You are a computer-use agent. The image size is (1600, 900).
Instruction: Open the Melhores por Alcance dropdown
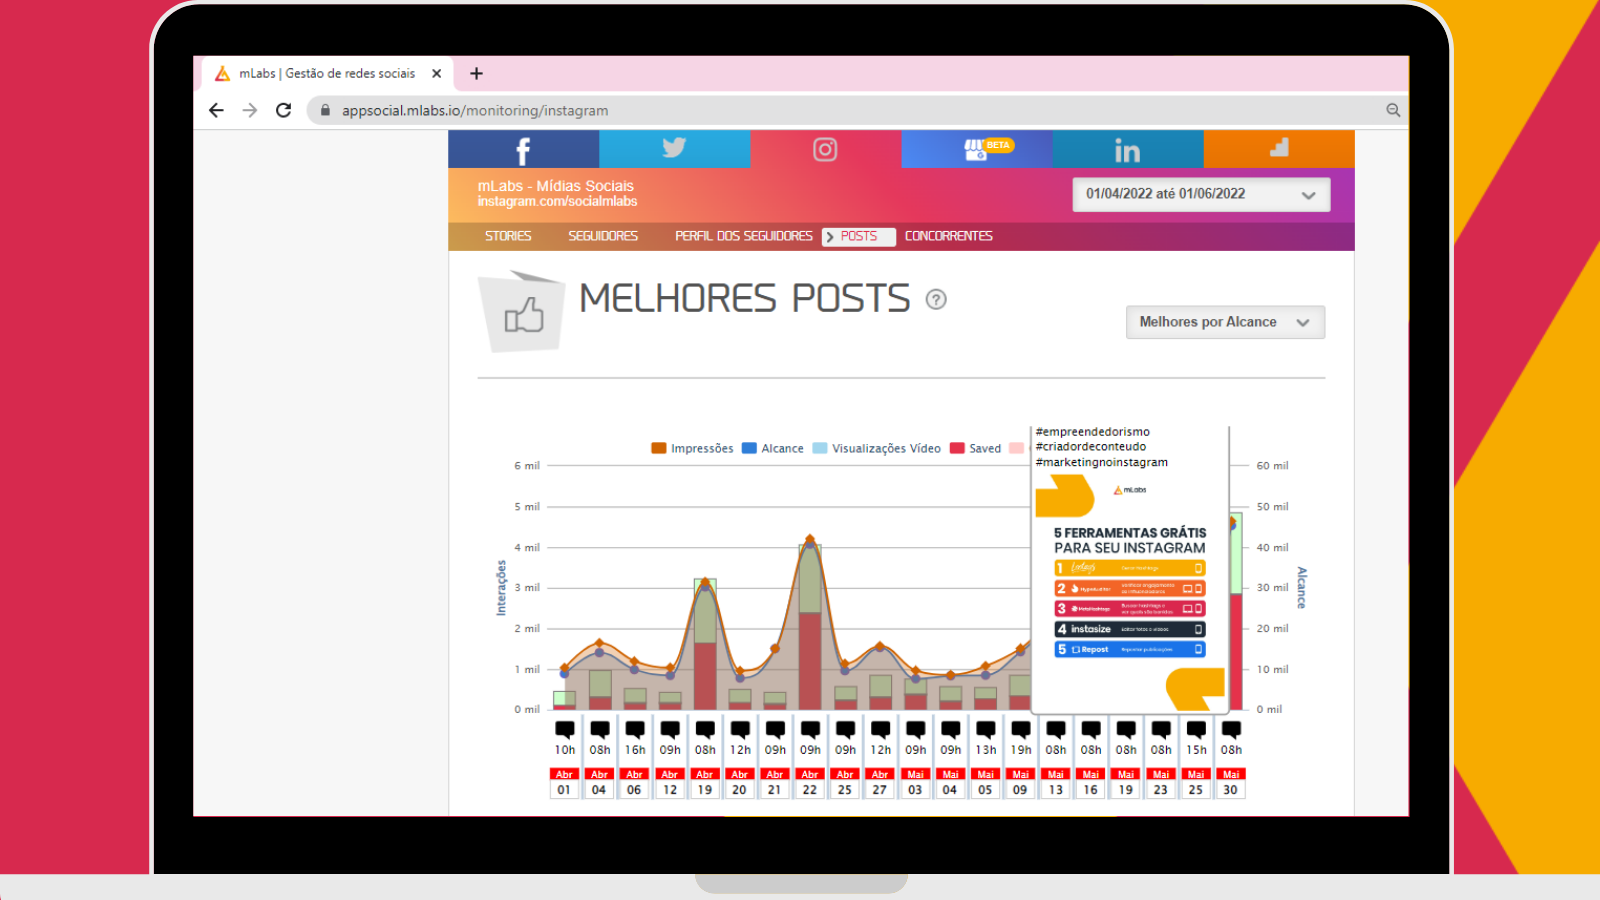(x=1225, y=322)
